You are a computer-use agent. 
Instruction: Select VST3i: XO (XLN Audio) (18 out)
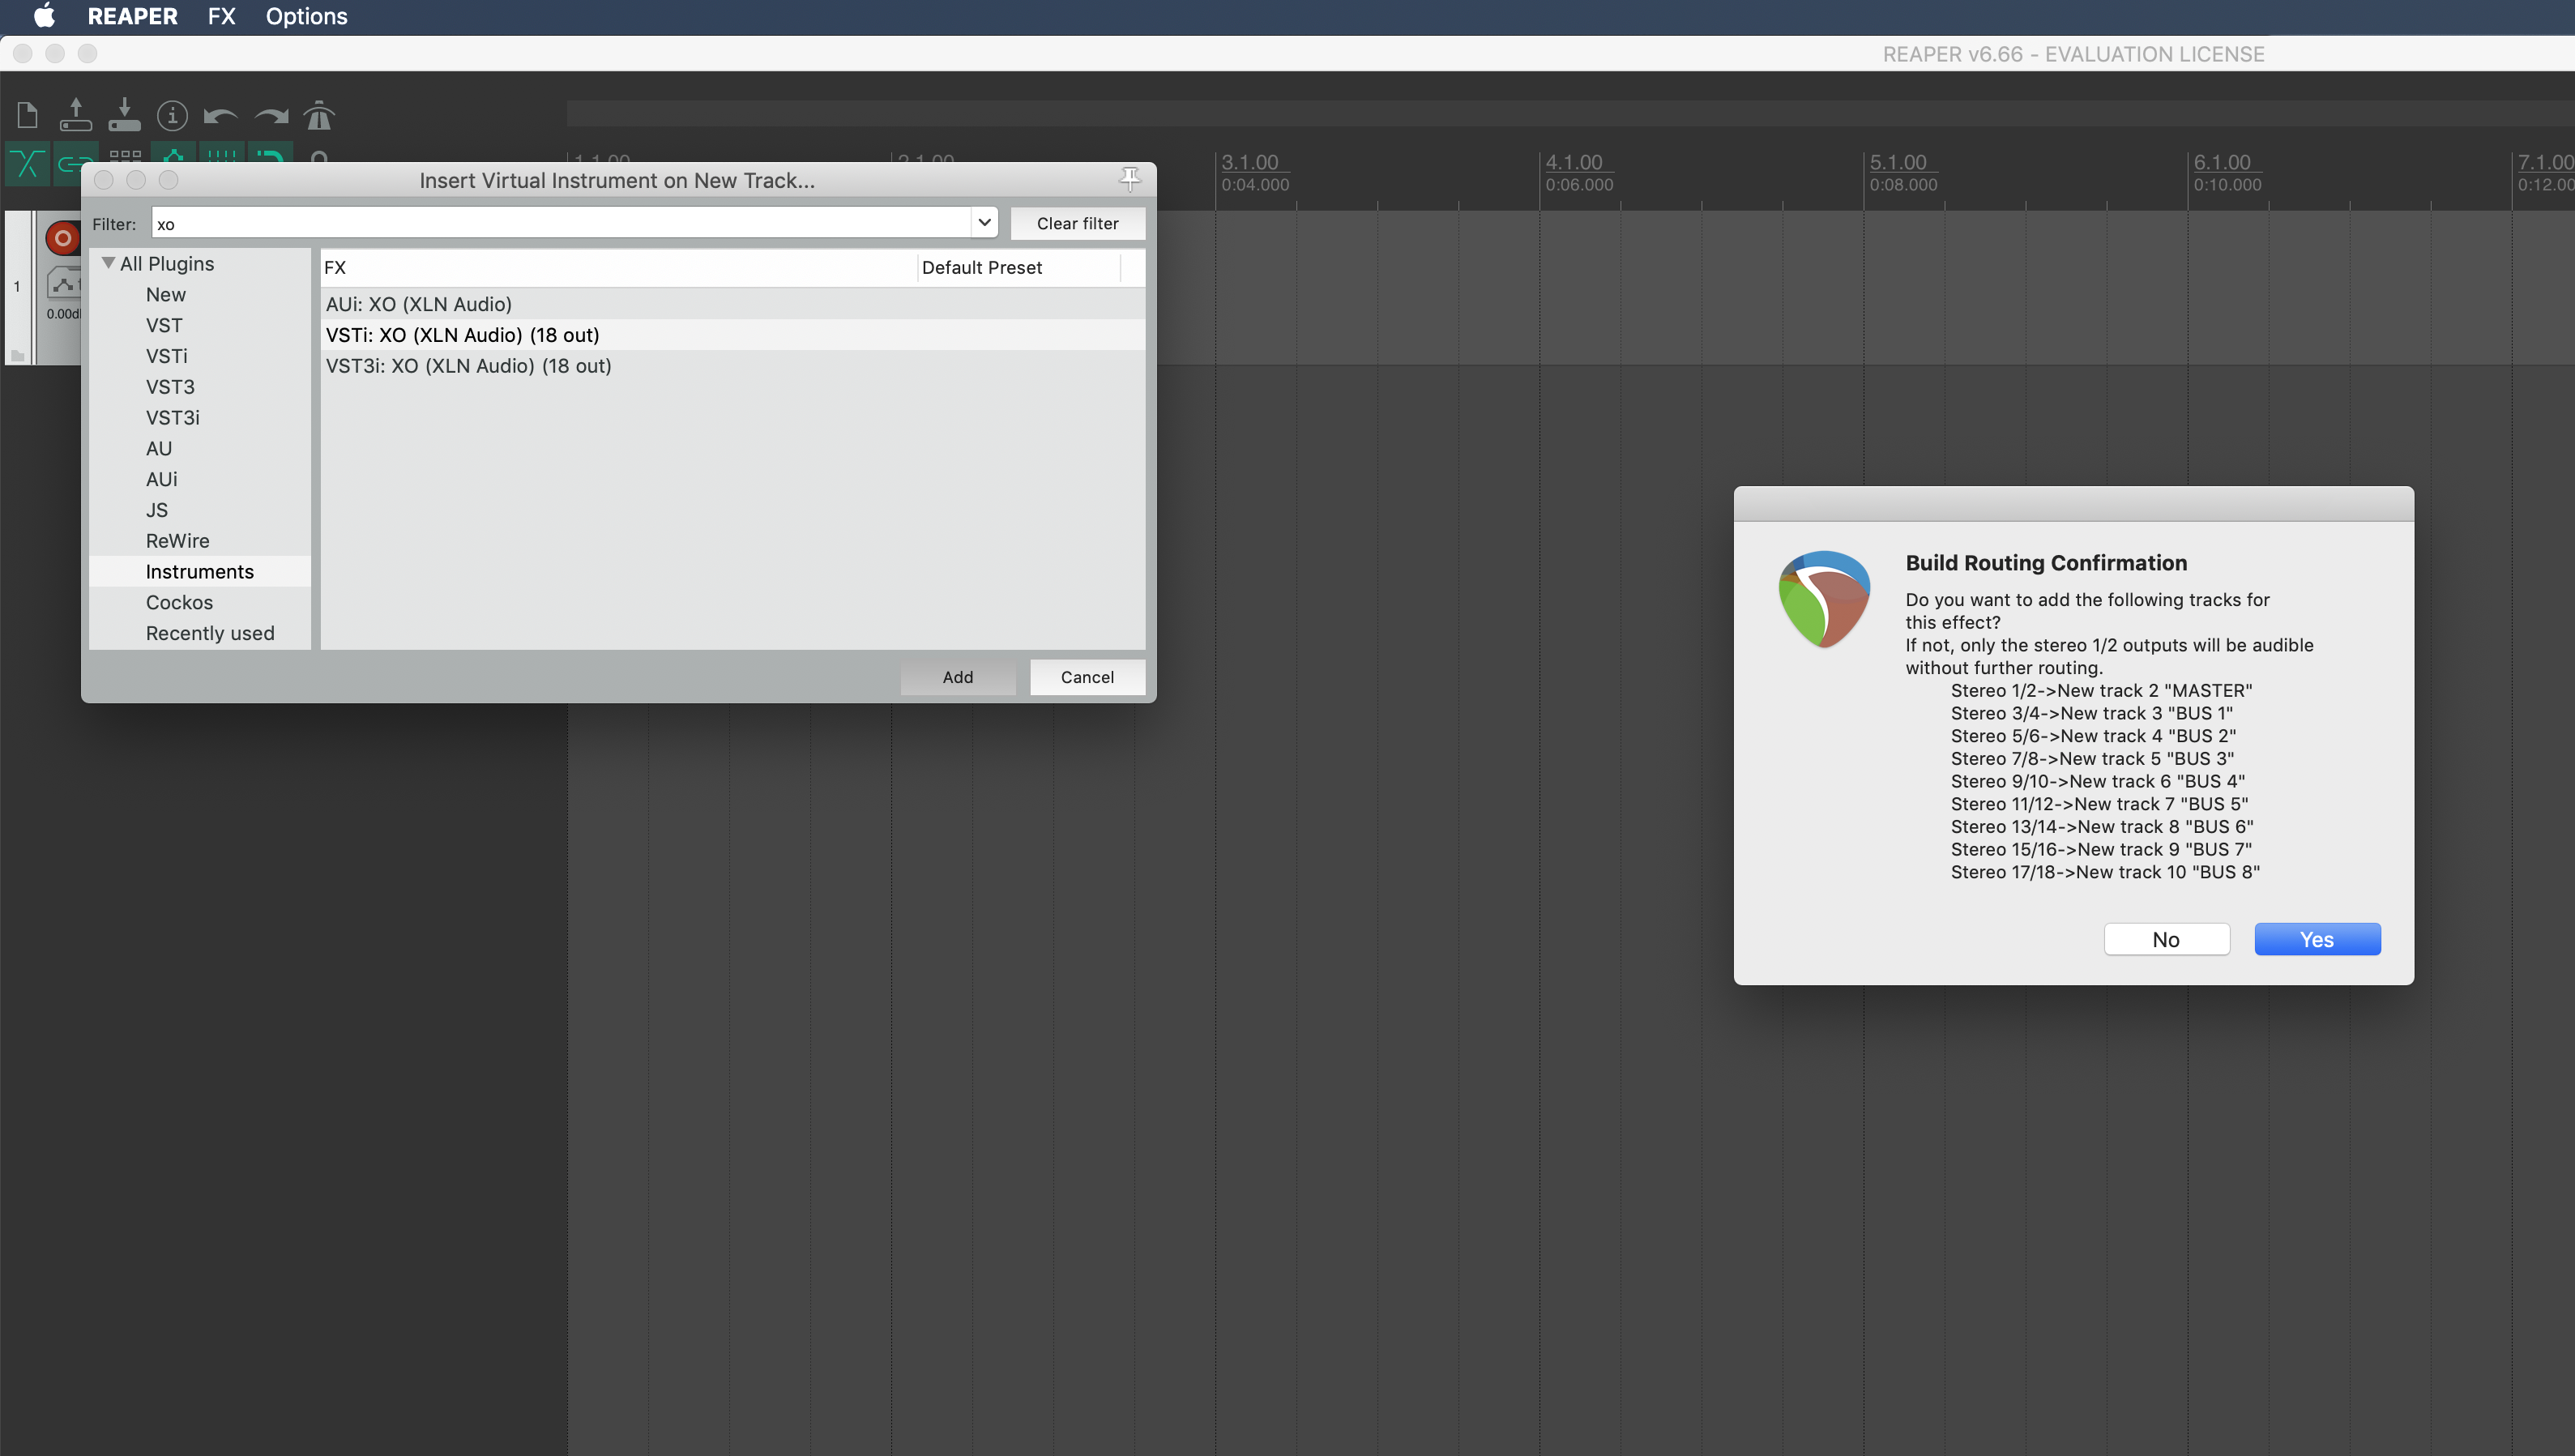(x=732, y=366)
